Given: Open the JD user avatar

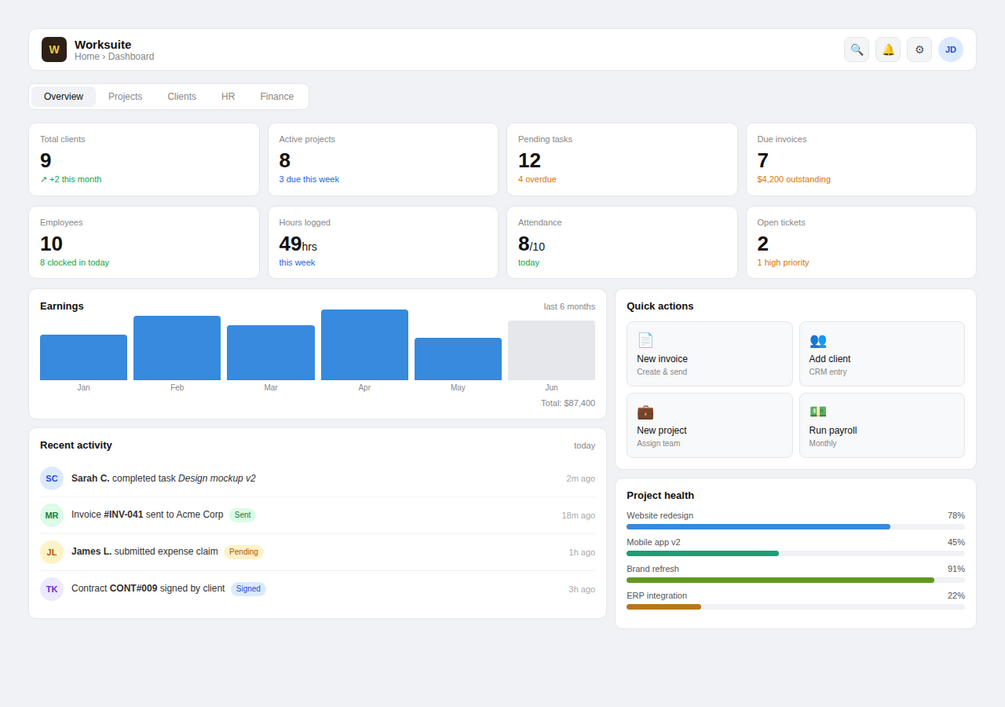Looking at the screenshot, I should [951, 49].
